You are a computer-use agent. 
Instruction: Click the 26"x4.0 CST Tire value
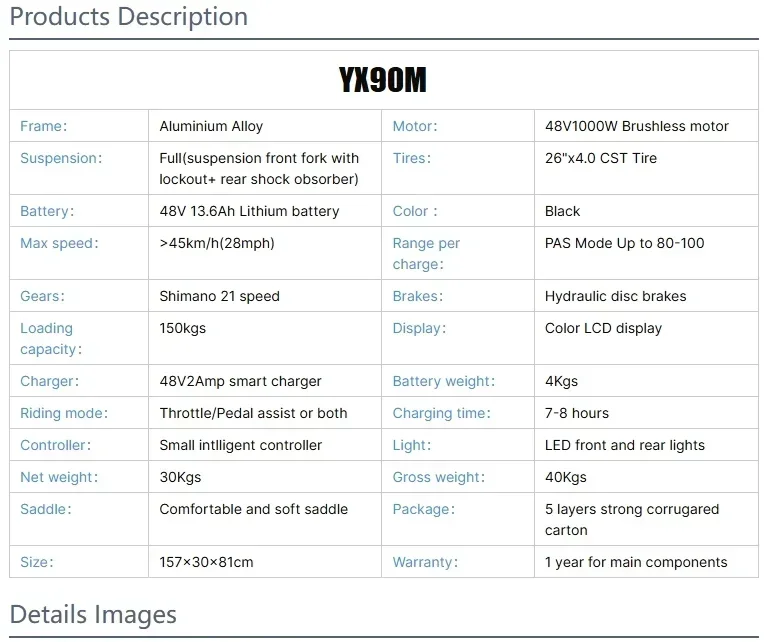pyautogui.click(x=600, y=158)
